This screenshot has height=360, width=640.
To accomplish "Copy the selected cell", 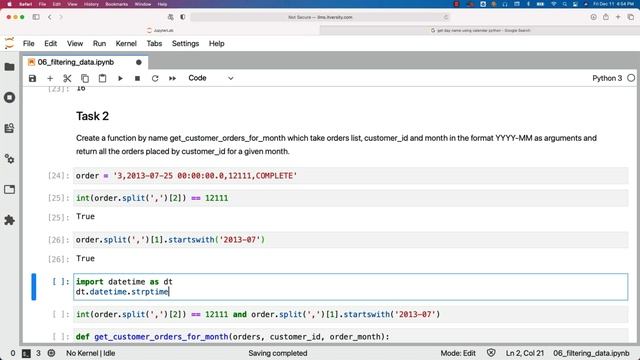I will [x=85, y=78].
